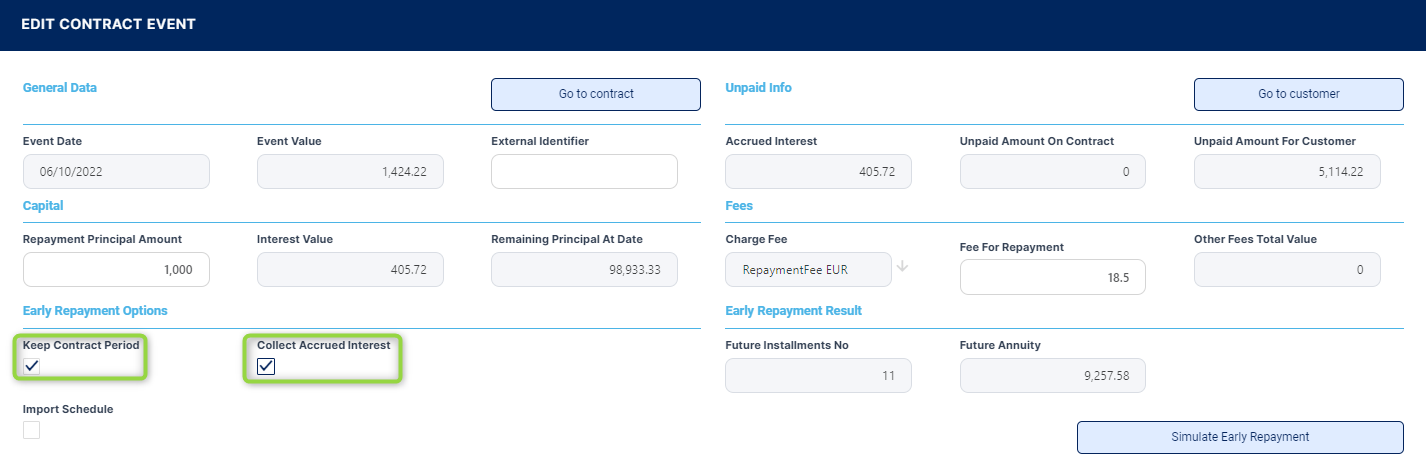1426x475 pixels.
Task: Select the Interest Value field
Action: point(350,270)
